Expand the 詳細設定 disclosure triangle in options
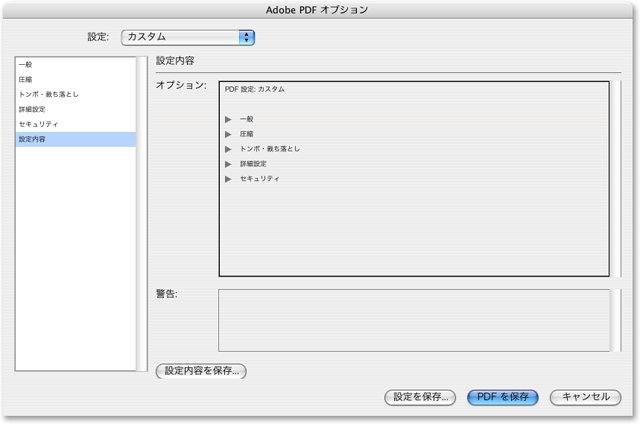The height and width of the screenshot is (424, 640). (x=229, y=164)
